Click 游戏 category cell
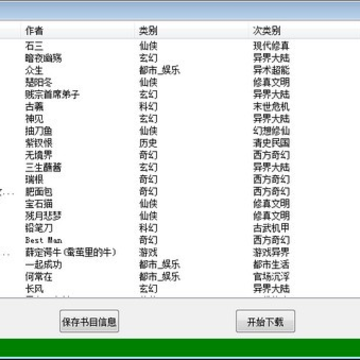This screenshot has height=360, width=360. tap(148, 252)
